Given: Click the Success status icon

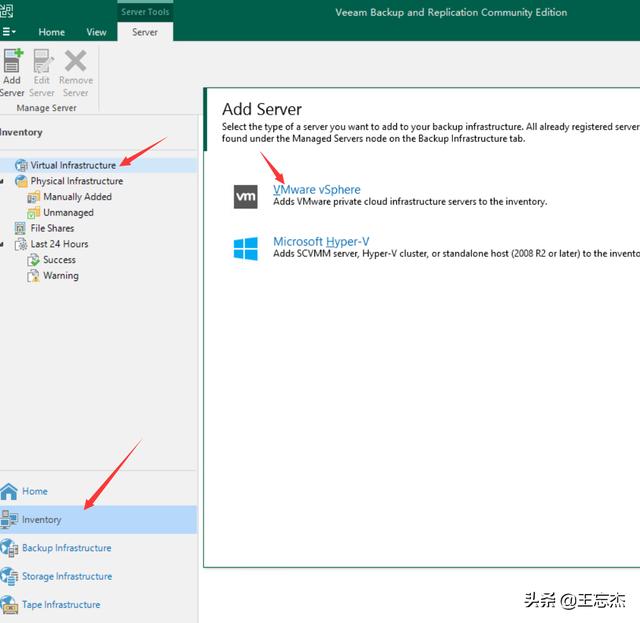Looking at the screenshot, I should [33, 260].
